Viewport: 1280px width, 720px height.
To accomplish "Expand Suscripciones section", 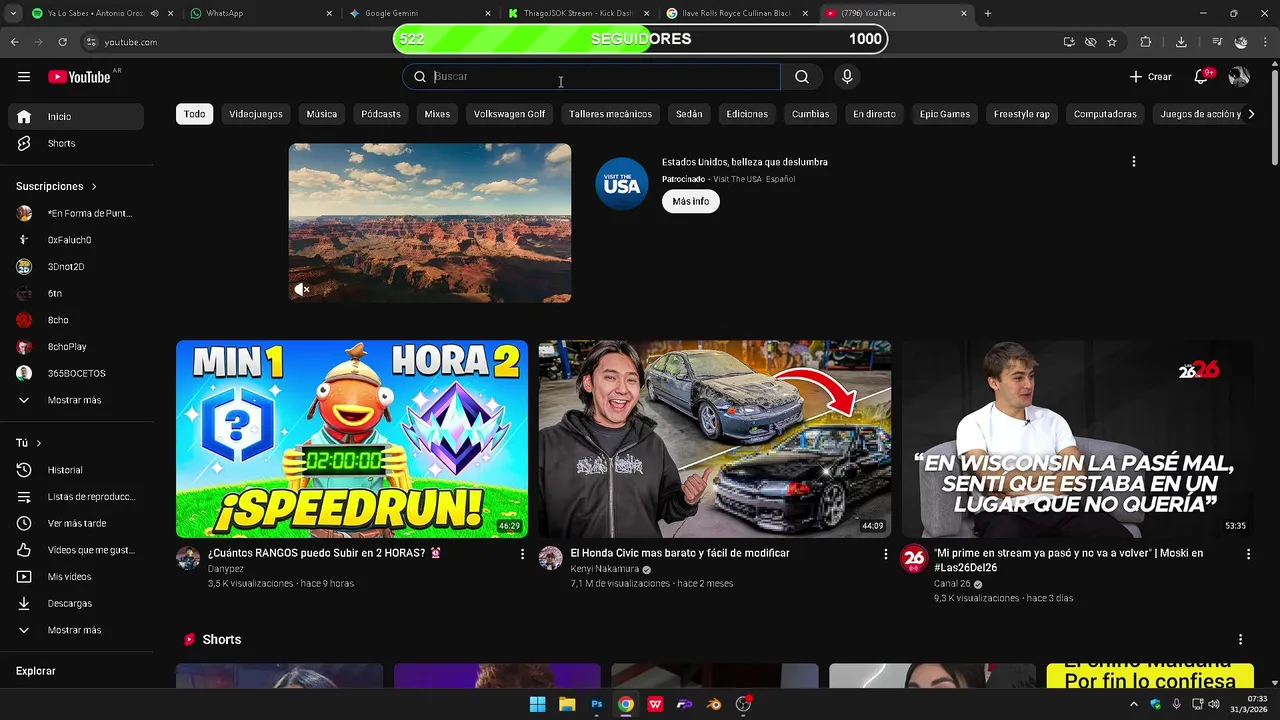I will tap(56, 186).
